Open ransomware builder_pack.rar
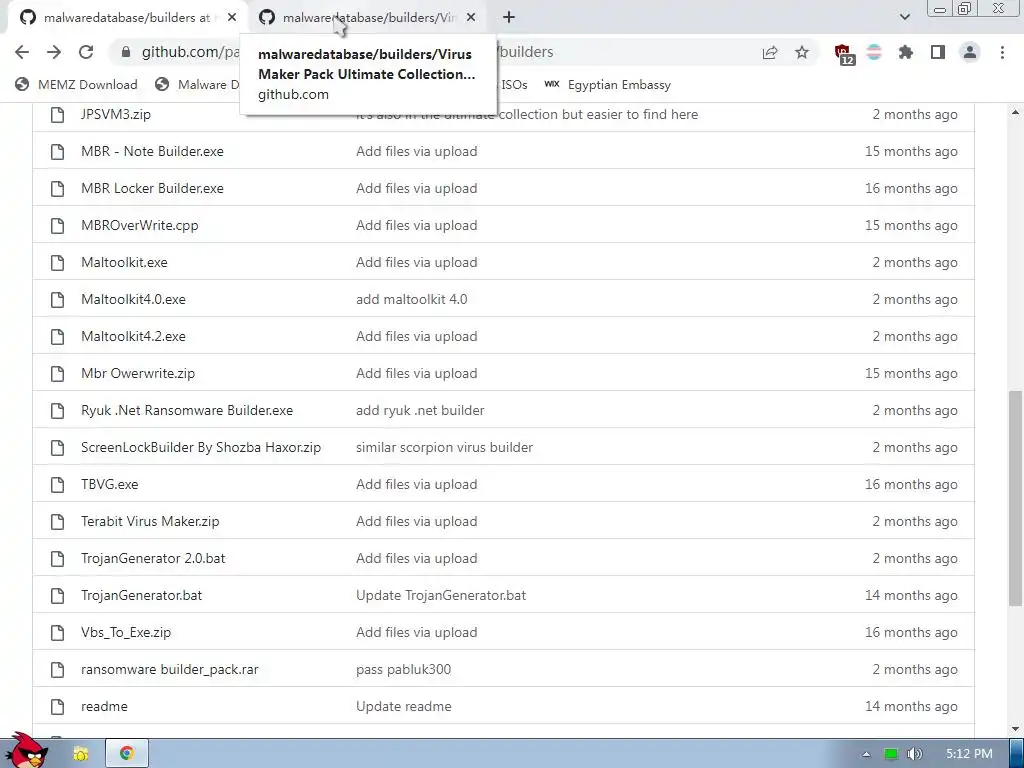 coord(170,669)
